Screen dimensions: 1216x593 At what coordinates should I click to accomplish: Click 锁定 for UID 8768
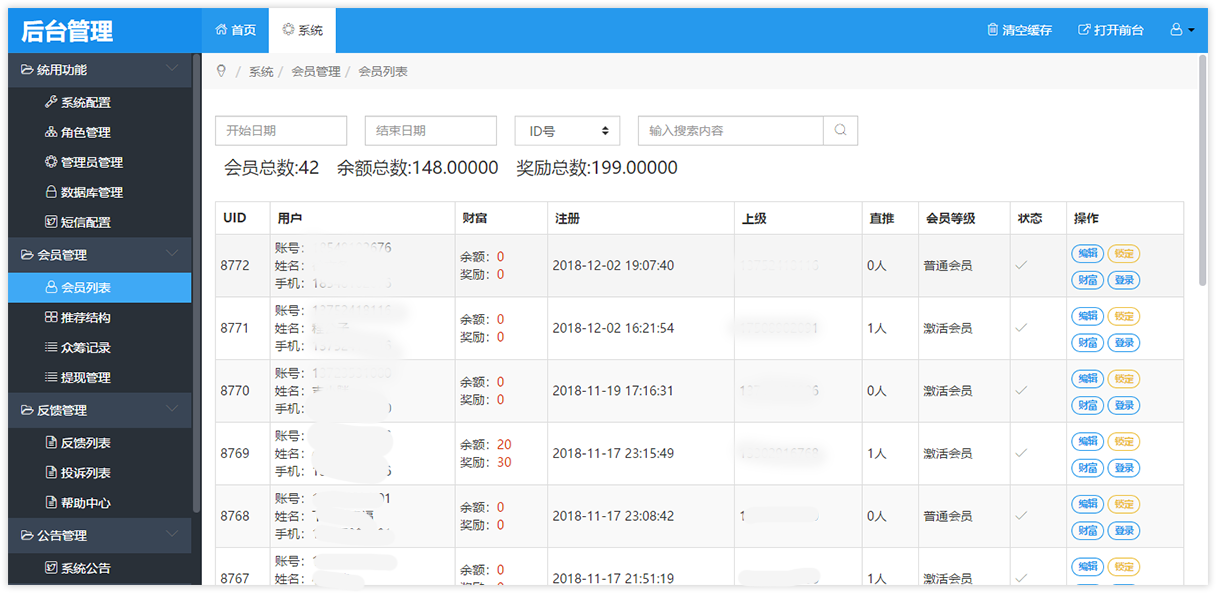click(x=1124, y=504)
